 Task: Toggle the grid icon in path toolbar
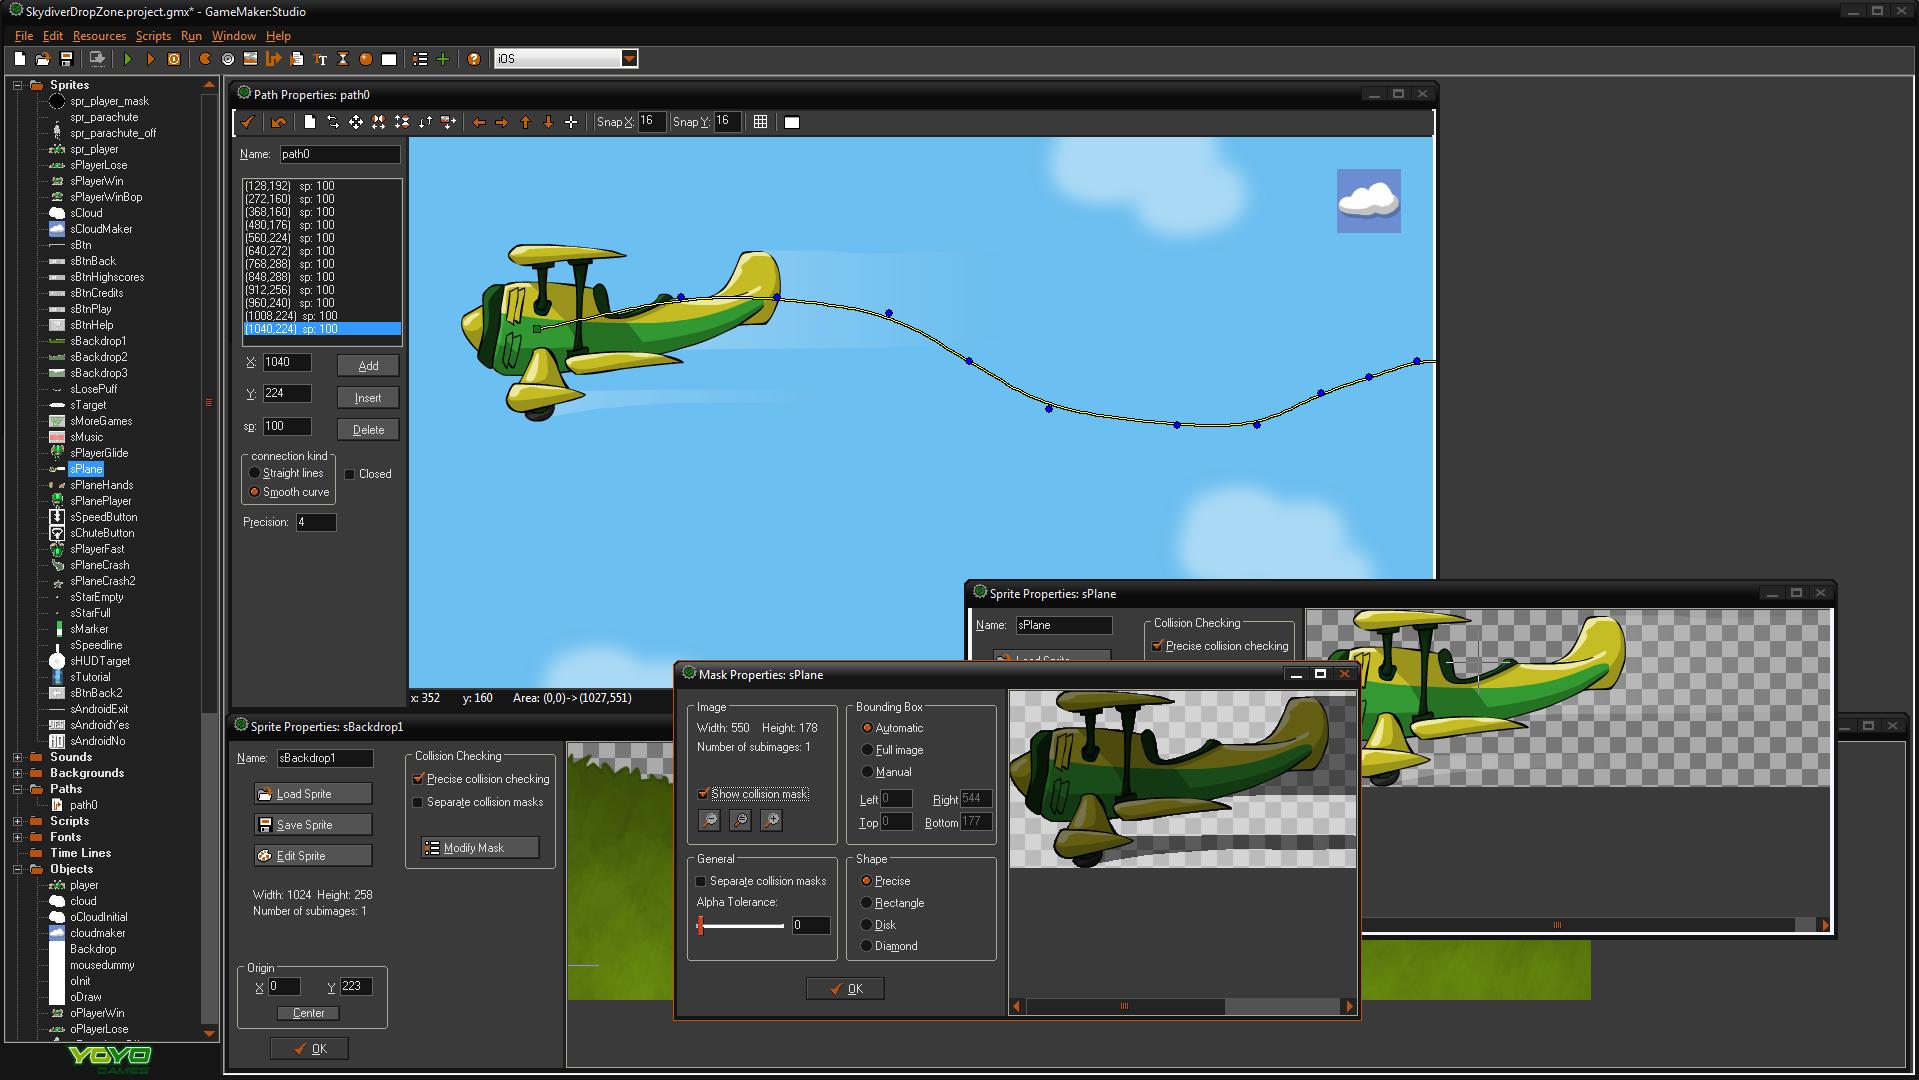(x=760, y=122)
